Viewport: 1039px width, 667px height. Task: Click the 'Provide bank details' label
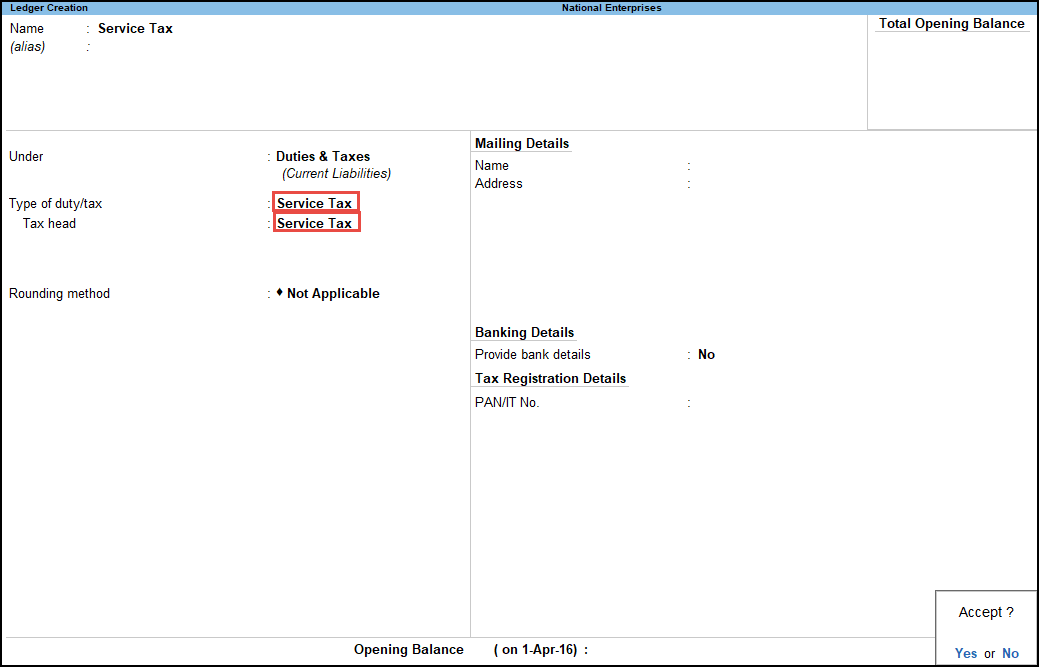click(533, 354)
